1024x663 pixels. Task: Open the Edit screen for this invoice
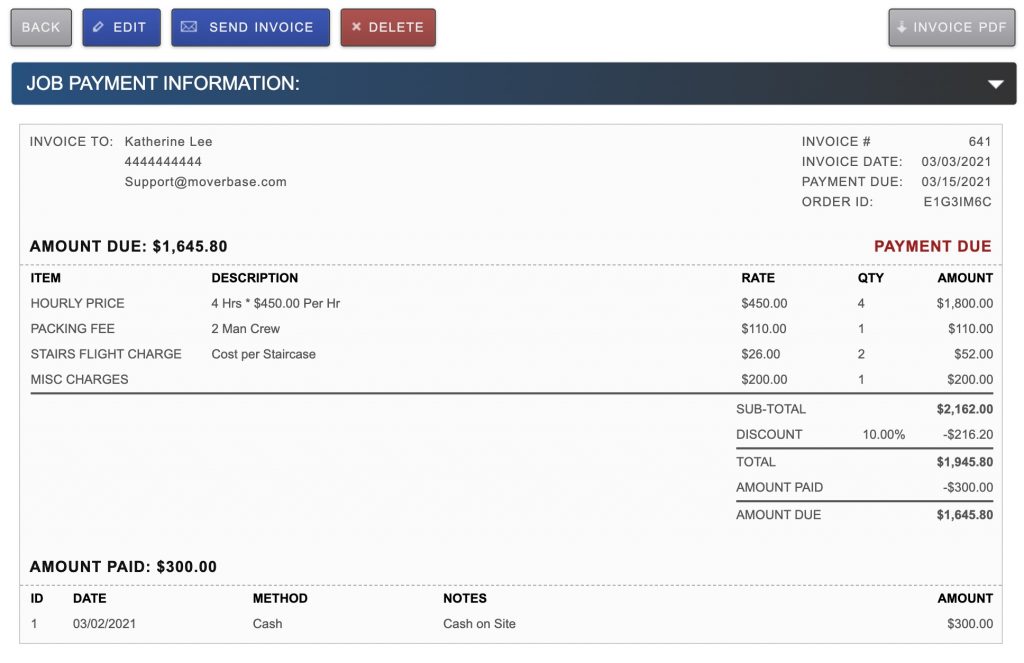(x=121, y=27)
